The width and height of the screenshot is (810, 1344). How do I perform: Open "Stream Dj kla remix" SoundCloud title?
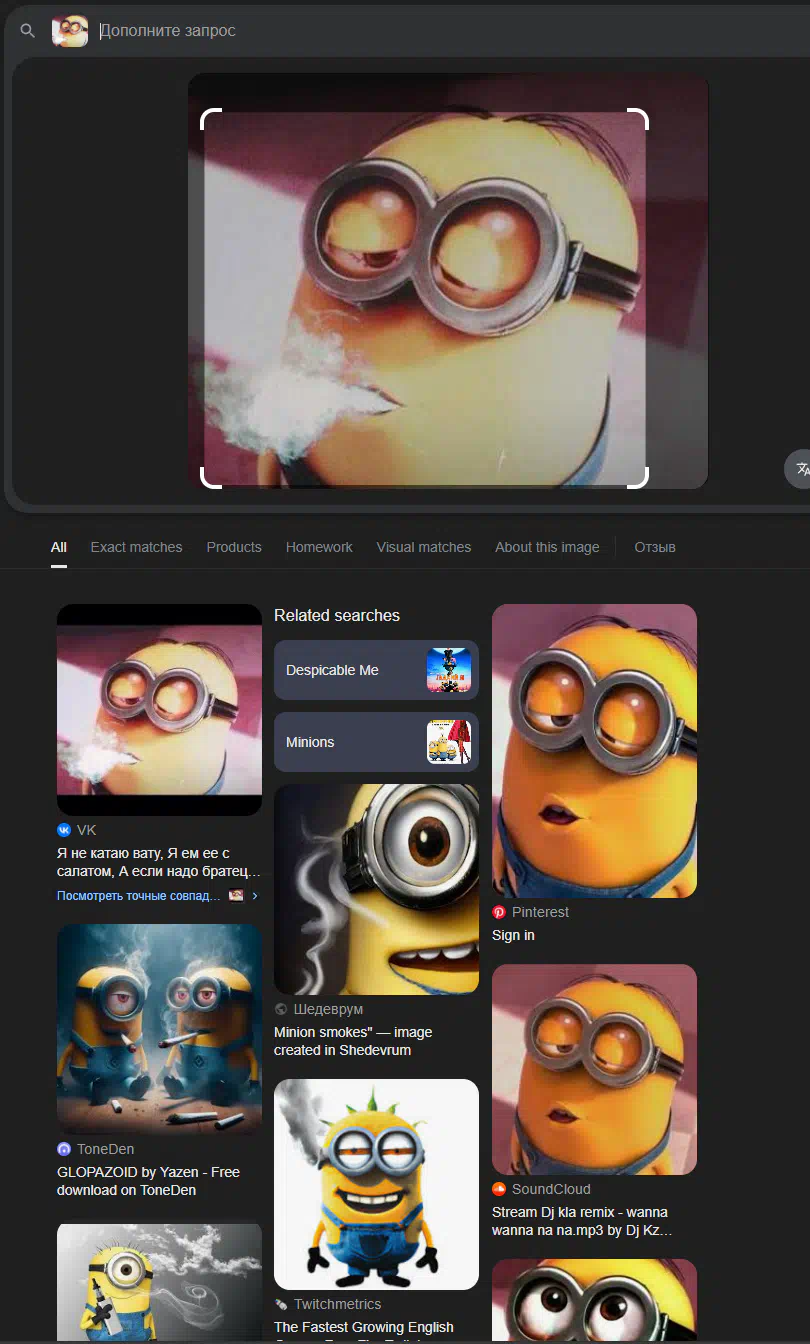click(582, 1221)
